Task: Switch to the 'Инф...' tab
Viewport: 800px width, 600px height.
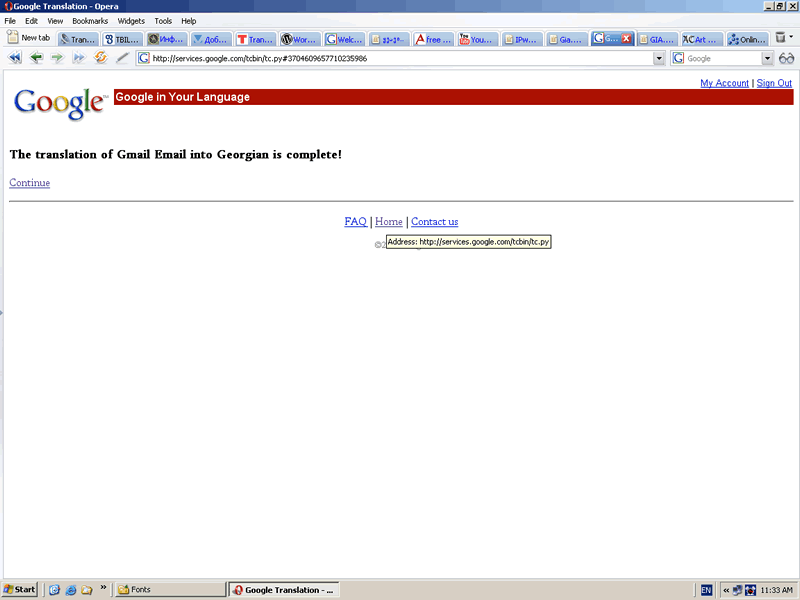Action: (x=166, y=39)
